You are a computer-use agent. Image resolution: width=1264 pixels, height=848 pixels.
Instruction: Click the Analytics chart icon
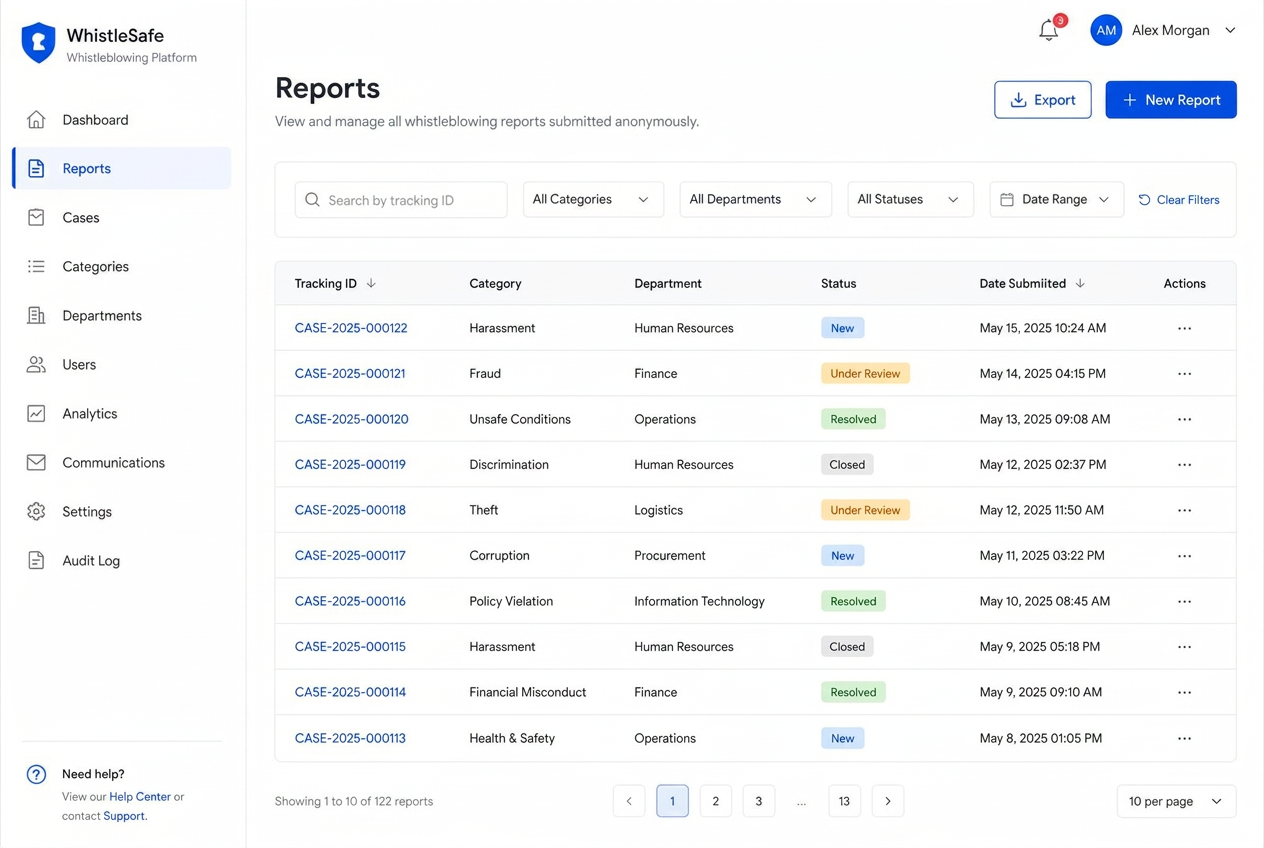point(36,413)
